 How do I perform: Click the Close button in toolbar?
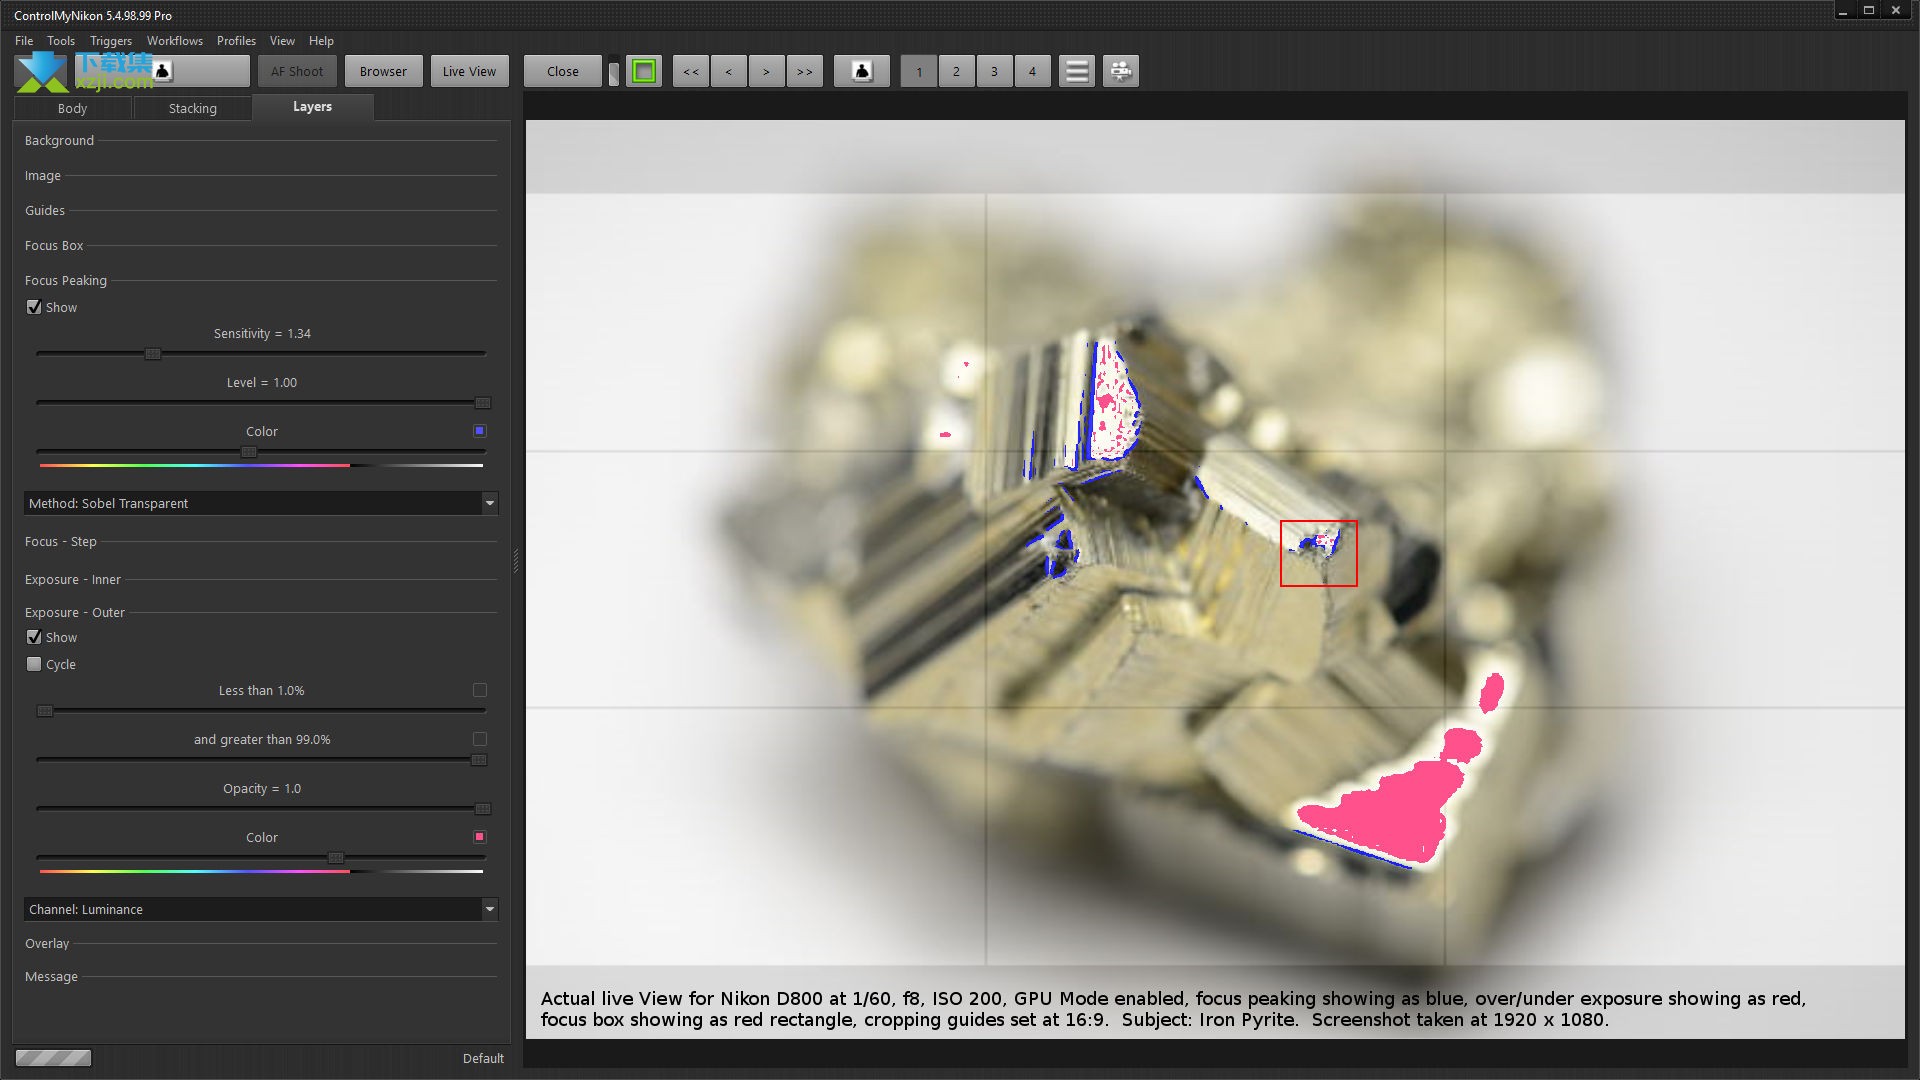pyautogui.click(x=562, y=71)
